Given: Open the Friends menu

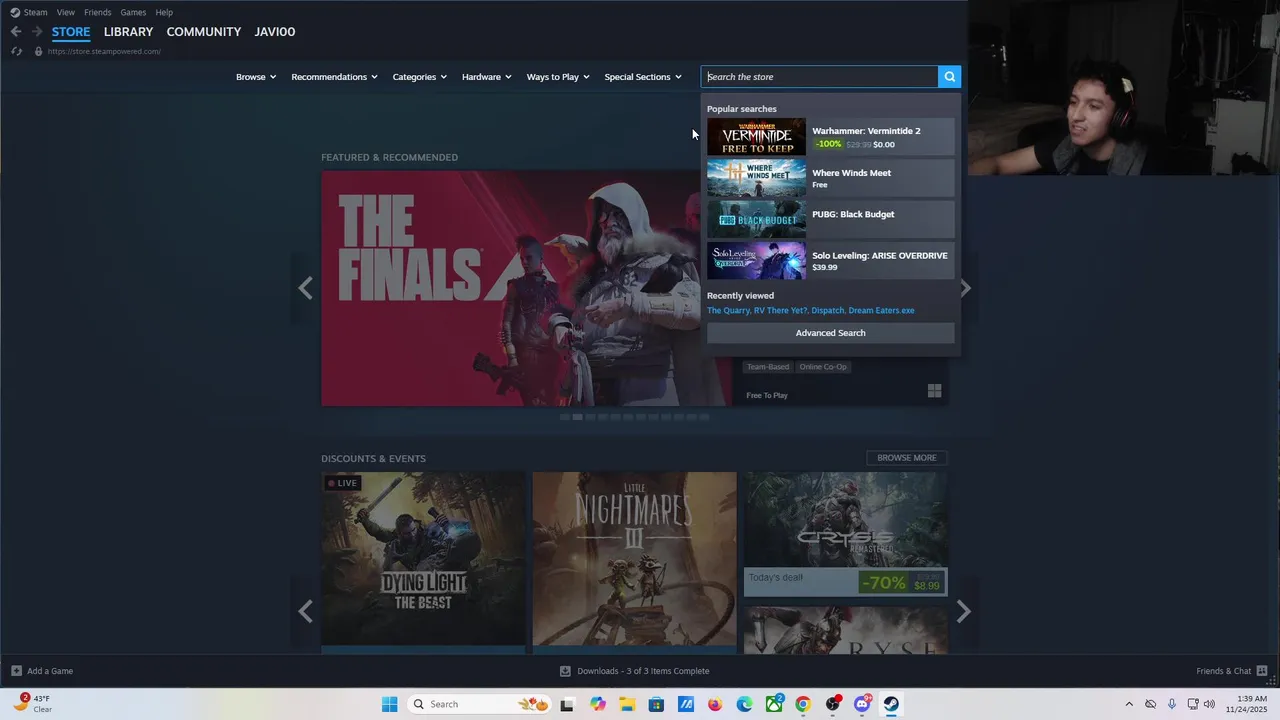Looking at the screenshot, I should tap(98, 12).
